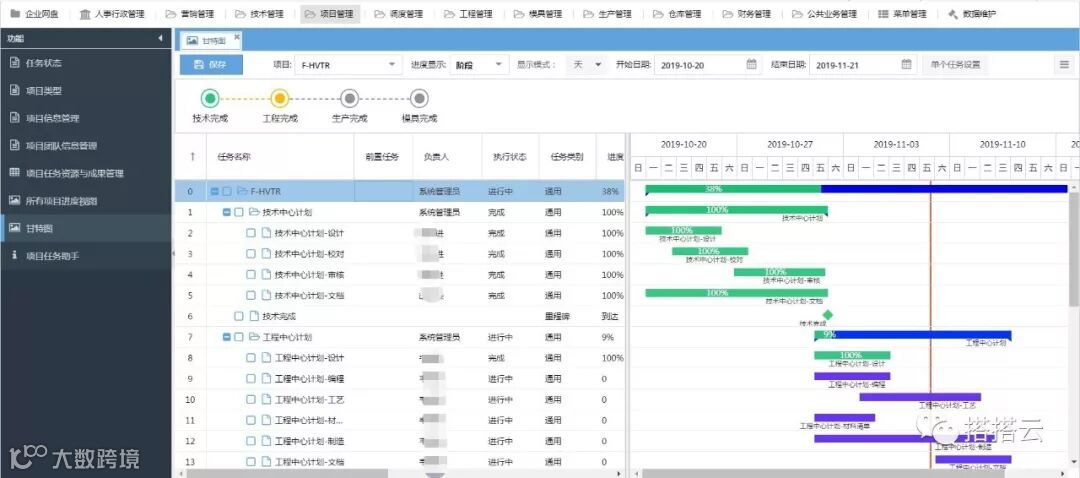Click the F-HVTR 38% Gantt progress bar
The height and width of the screenshot is (478, 1080).
point(856,189)
